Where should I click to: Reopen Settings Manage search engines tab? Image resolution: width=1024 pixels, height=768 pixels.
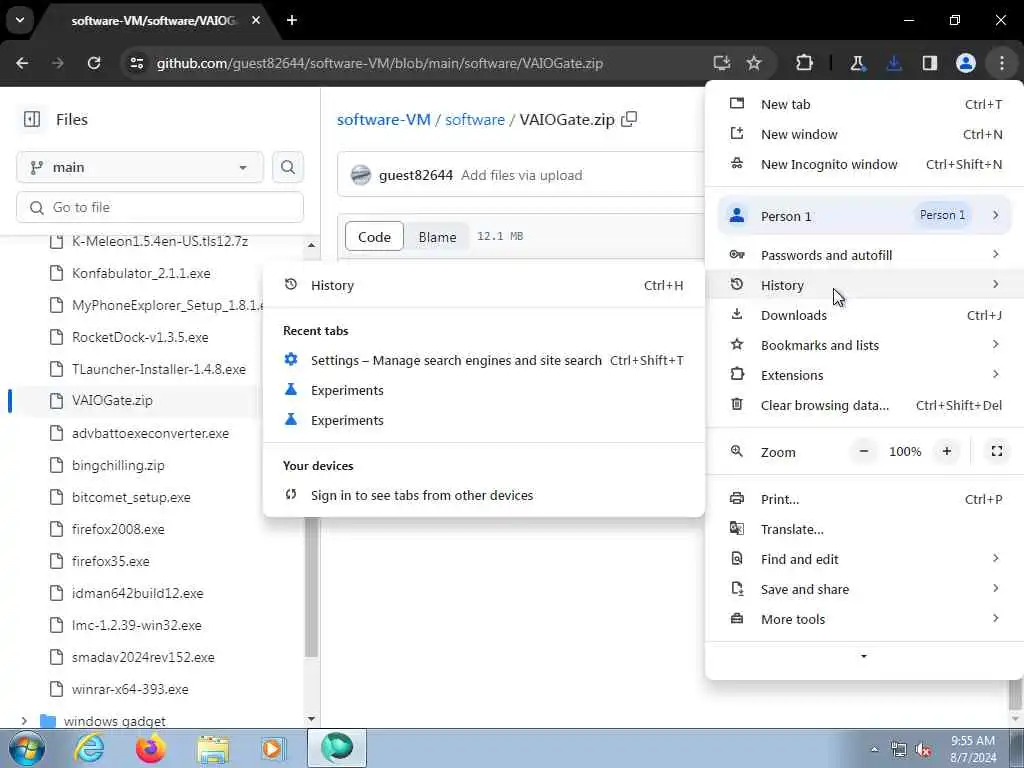(484, 360)
